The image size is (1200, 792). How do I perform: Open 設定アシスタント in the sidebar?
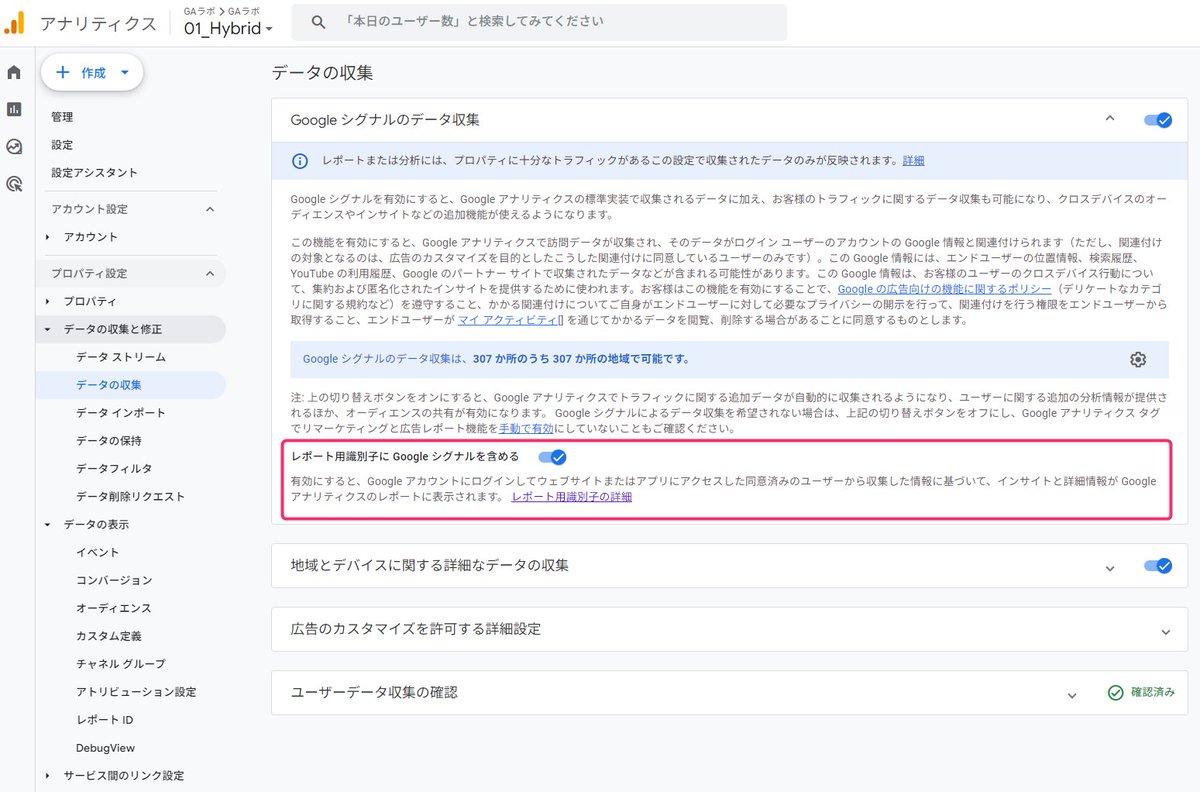94,173
